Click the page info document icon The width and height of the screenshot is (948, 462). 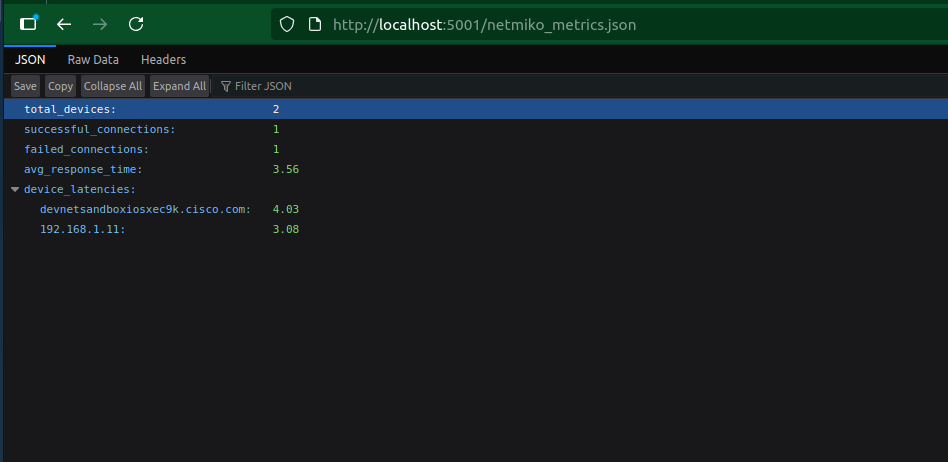pyautogui.click(x=314, y=24)
